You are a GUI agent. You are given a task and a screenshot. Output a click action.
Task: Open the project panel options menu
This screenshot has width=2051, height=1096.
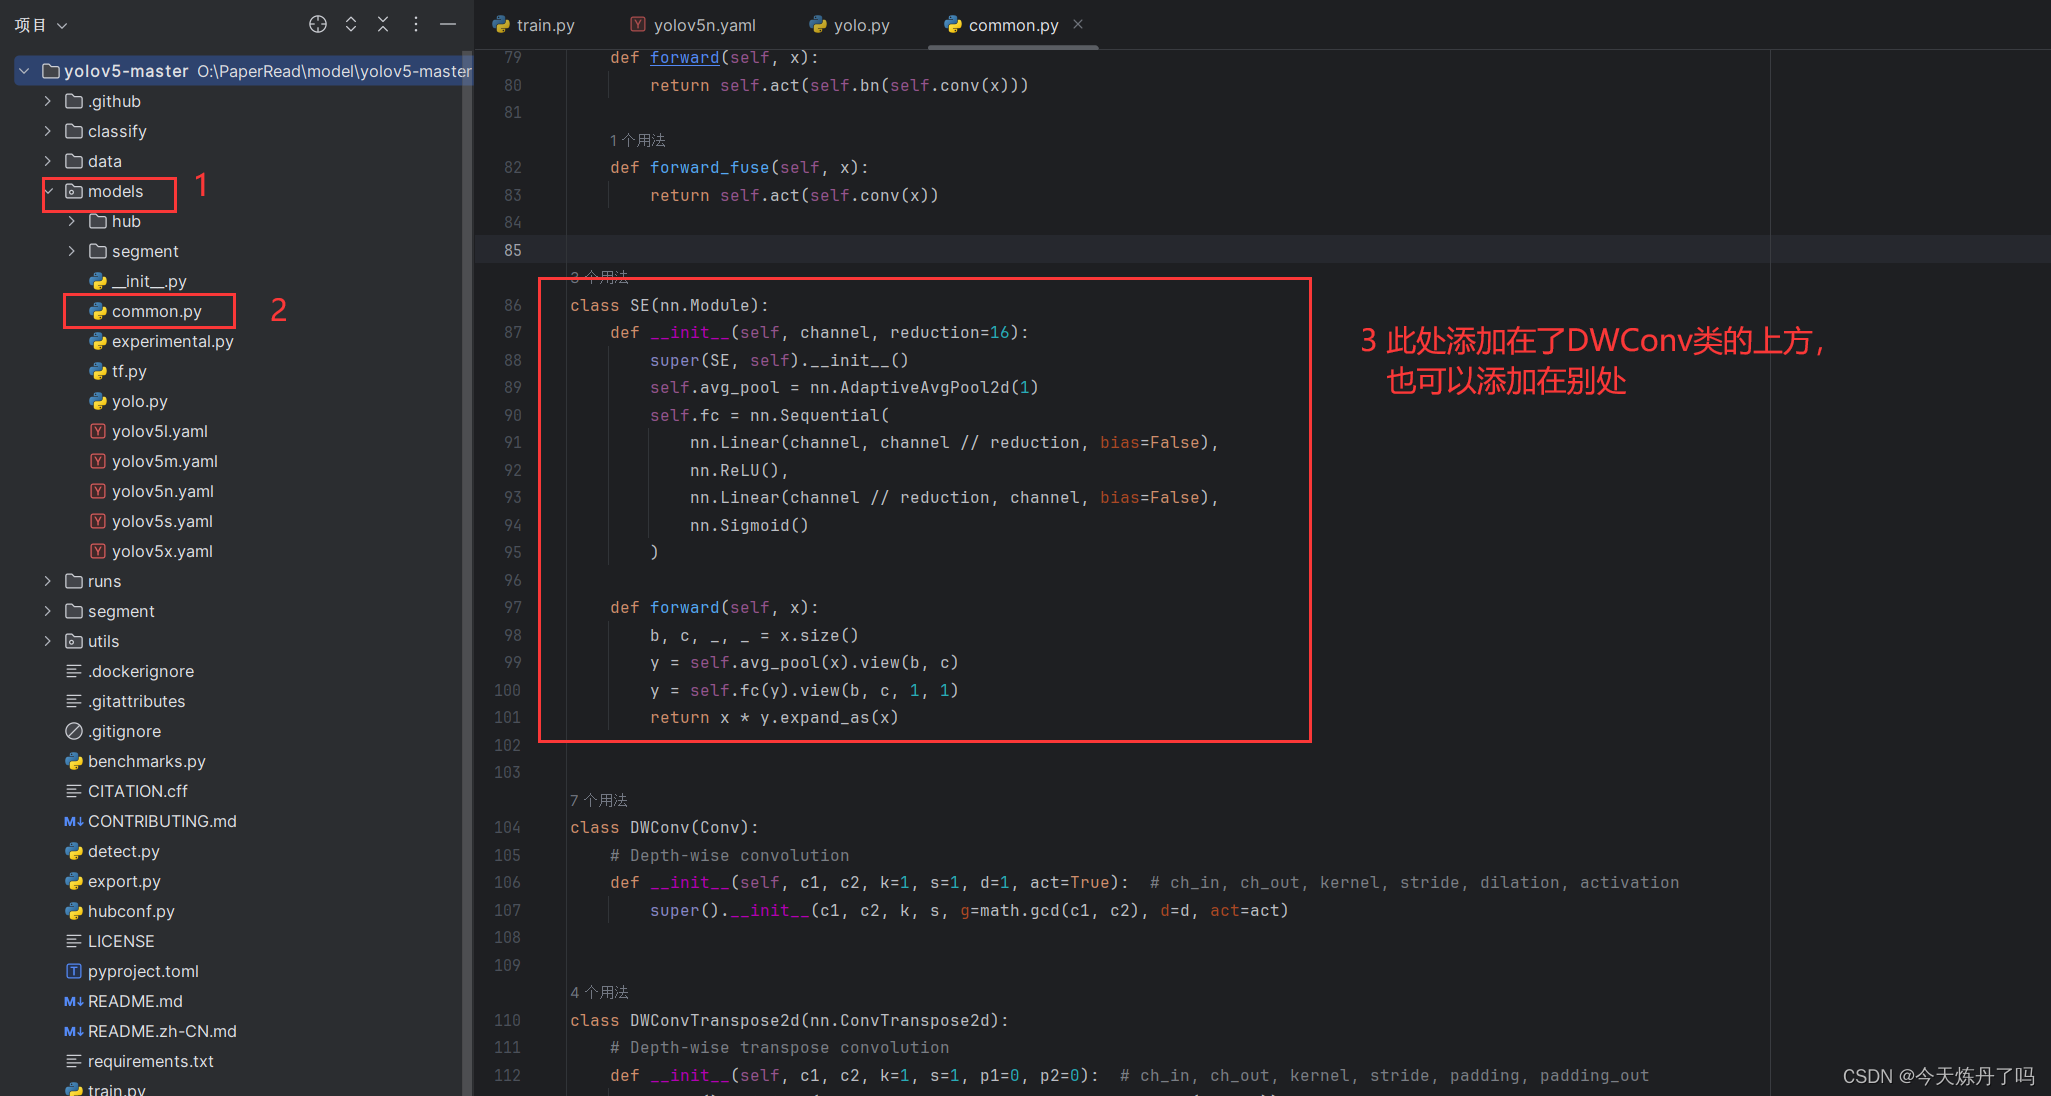click(x=416, y=24)
